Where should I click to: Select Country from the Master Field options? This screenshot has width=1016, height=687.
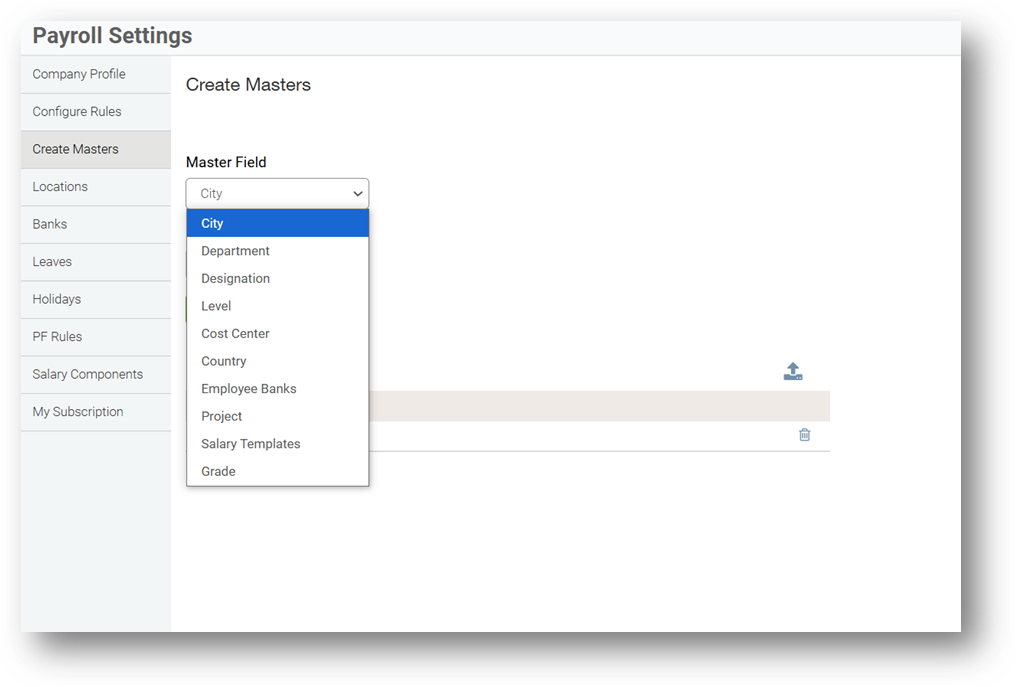coord(277,361)
